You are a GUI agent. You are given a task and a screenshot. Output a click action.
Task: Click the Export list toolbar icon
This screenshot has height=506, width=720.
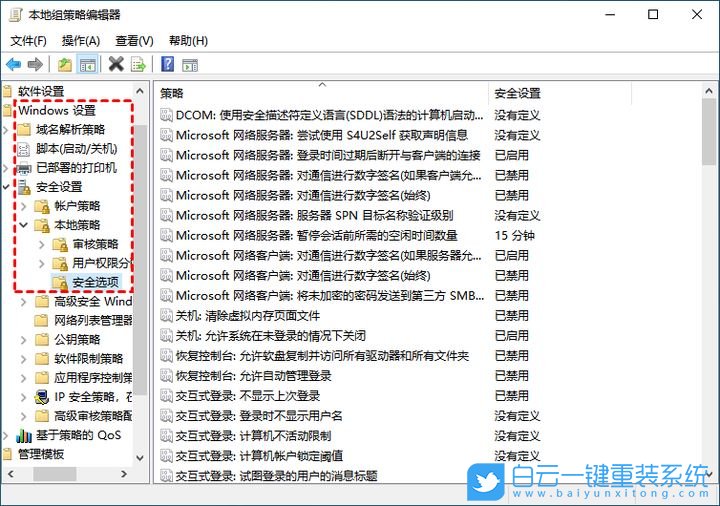tap(138, 64)
